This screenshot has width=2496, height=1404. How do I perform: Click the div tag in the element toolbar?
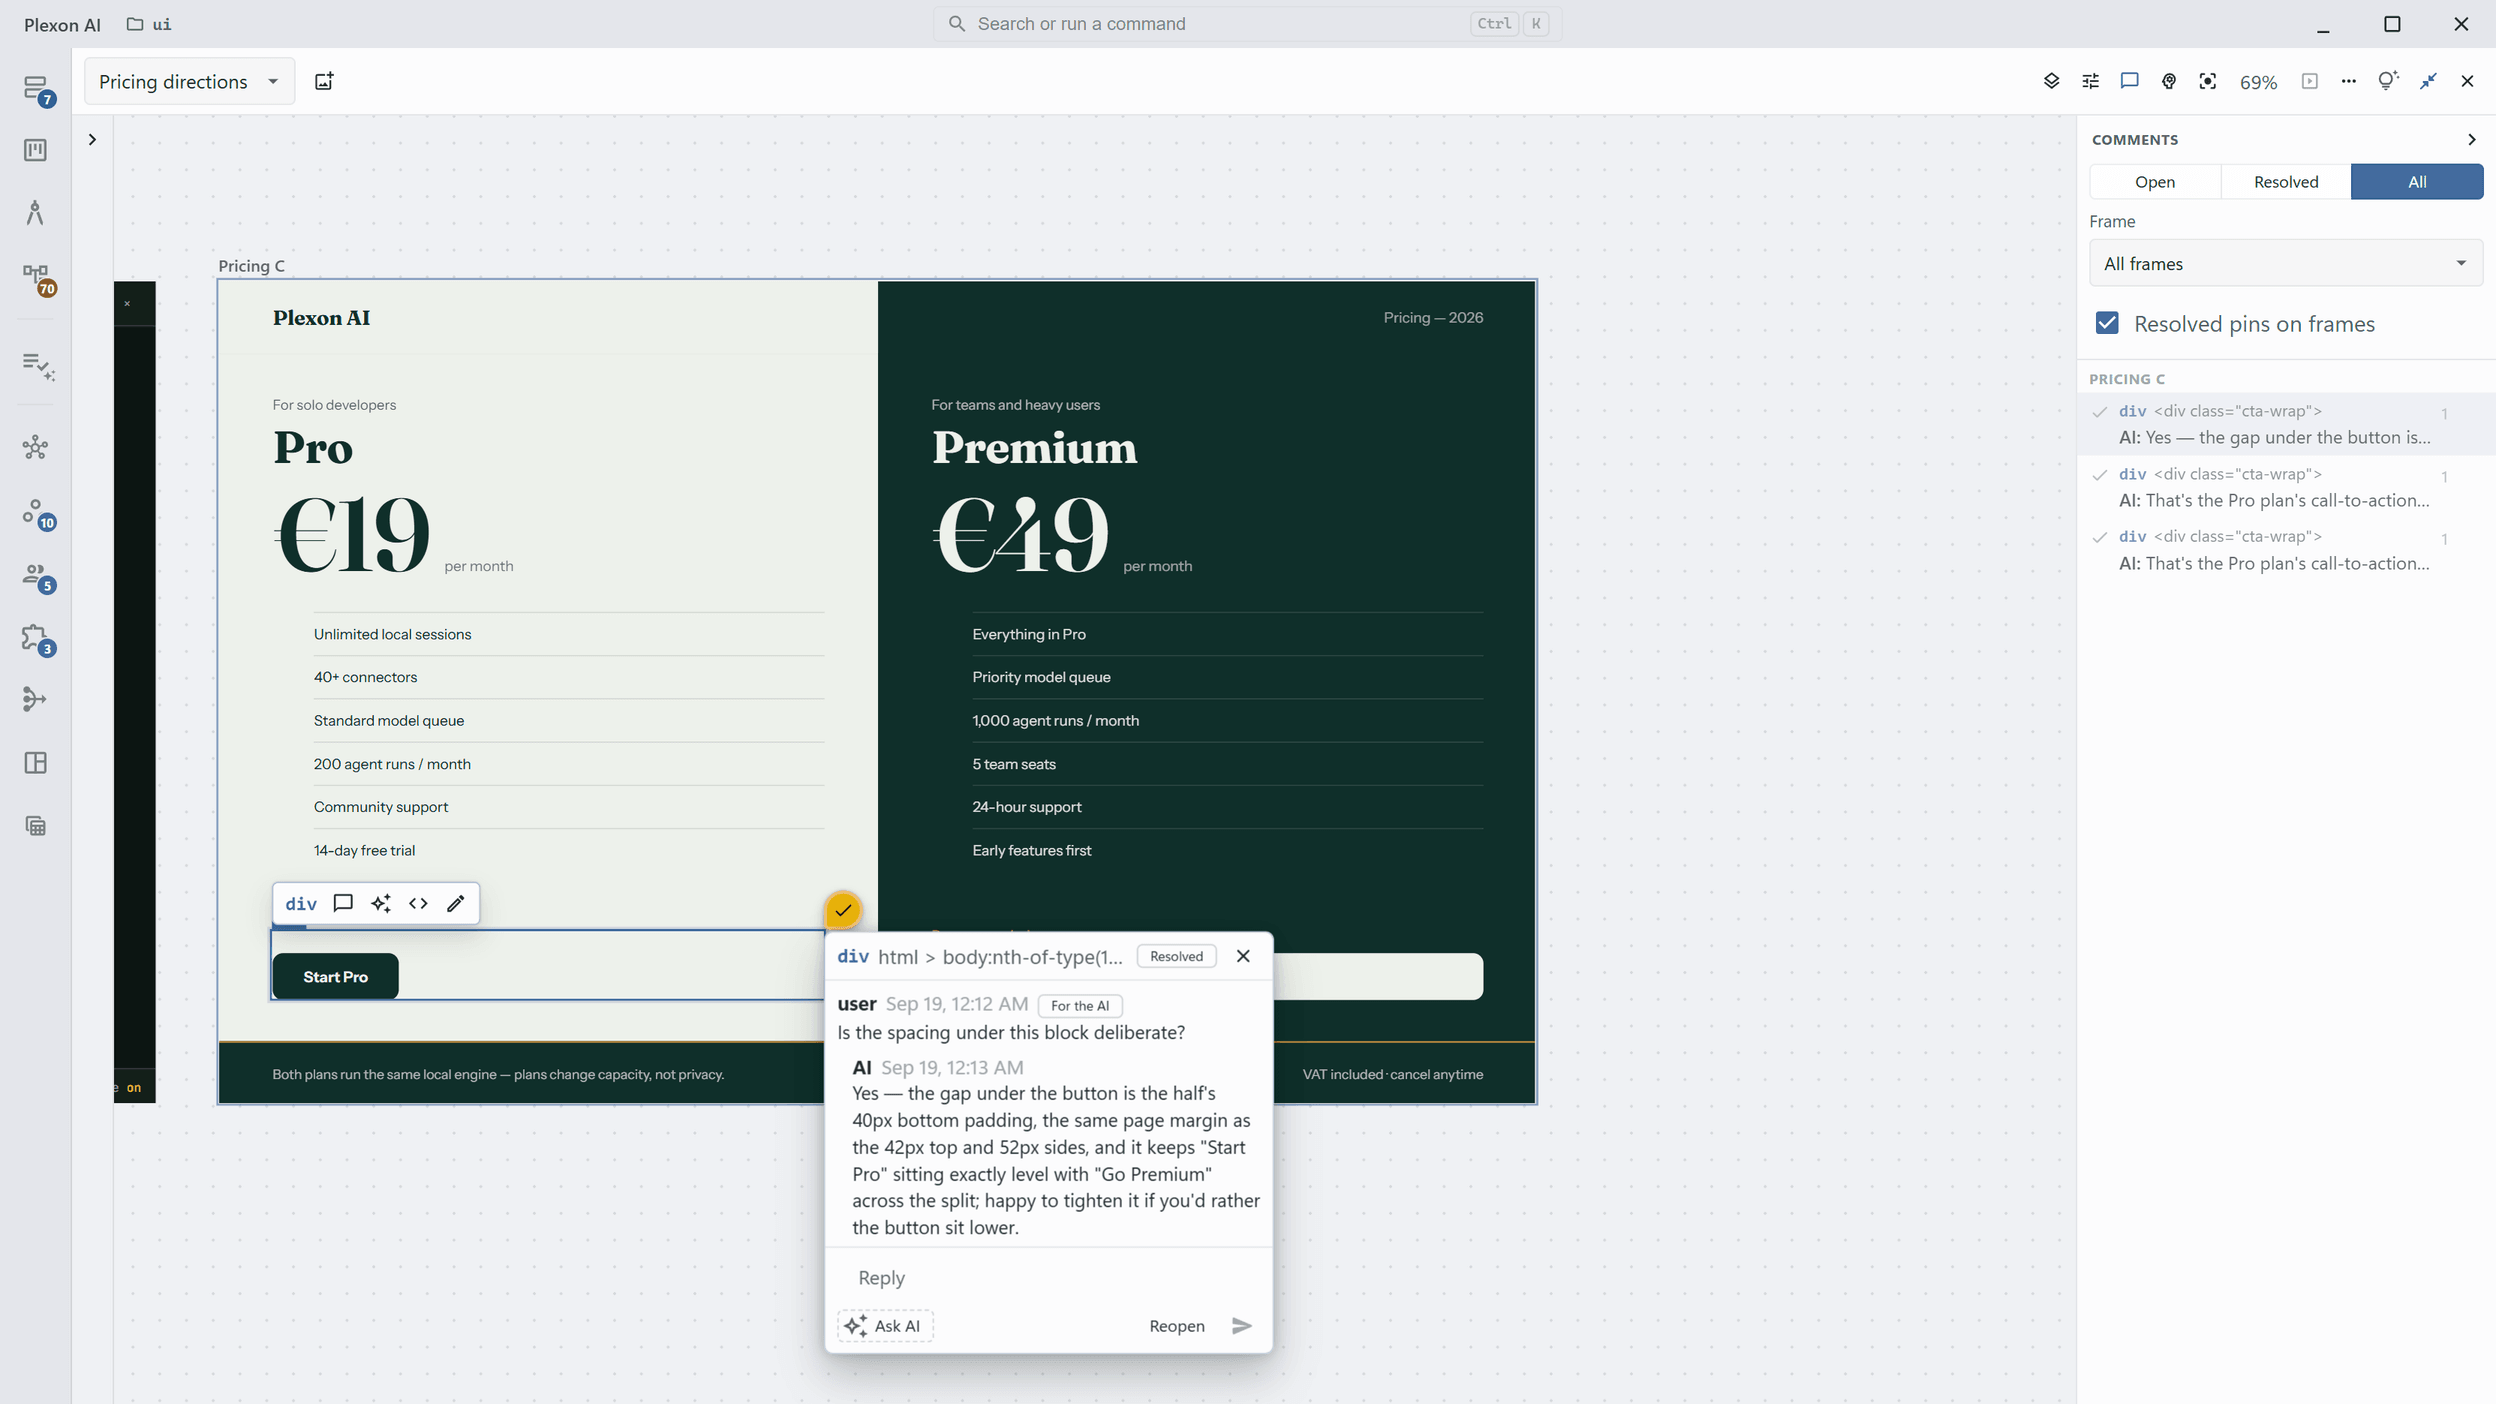[301, 904]
